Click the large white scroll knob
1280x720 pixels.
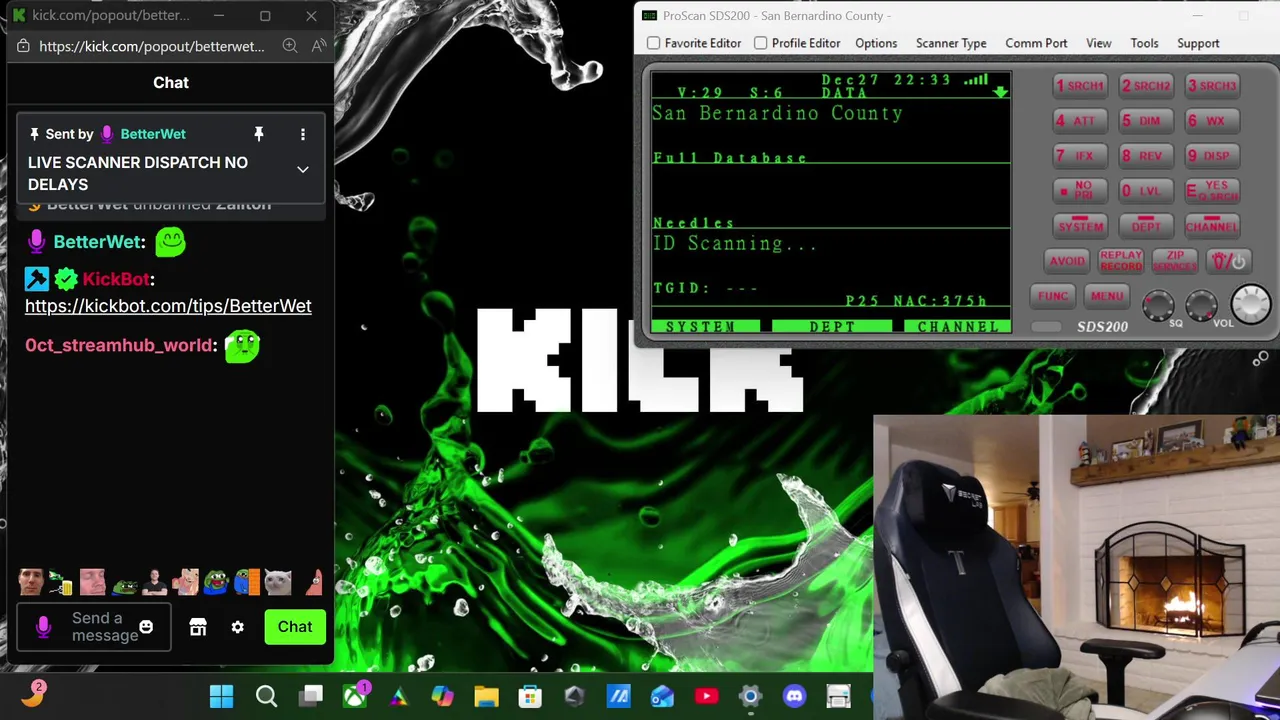(1250, 304)
